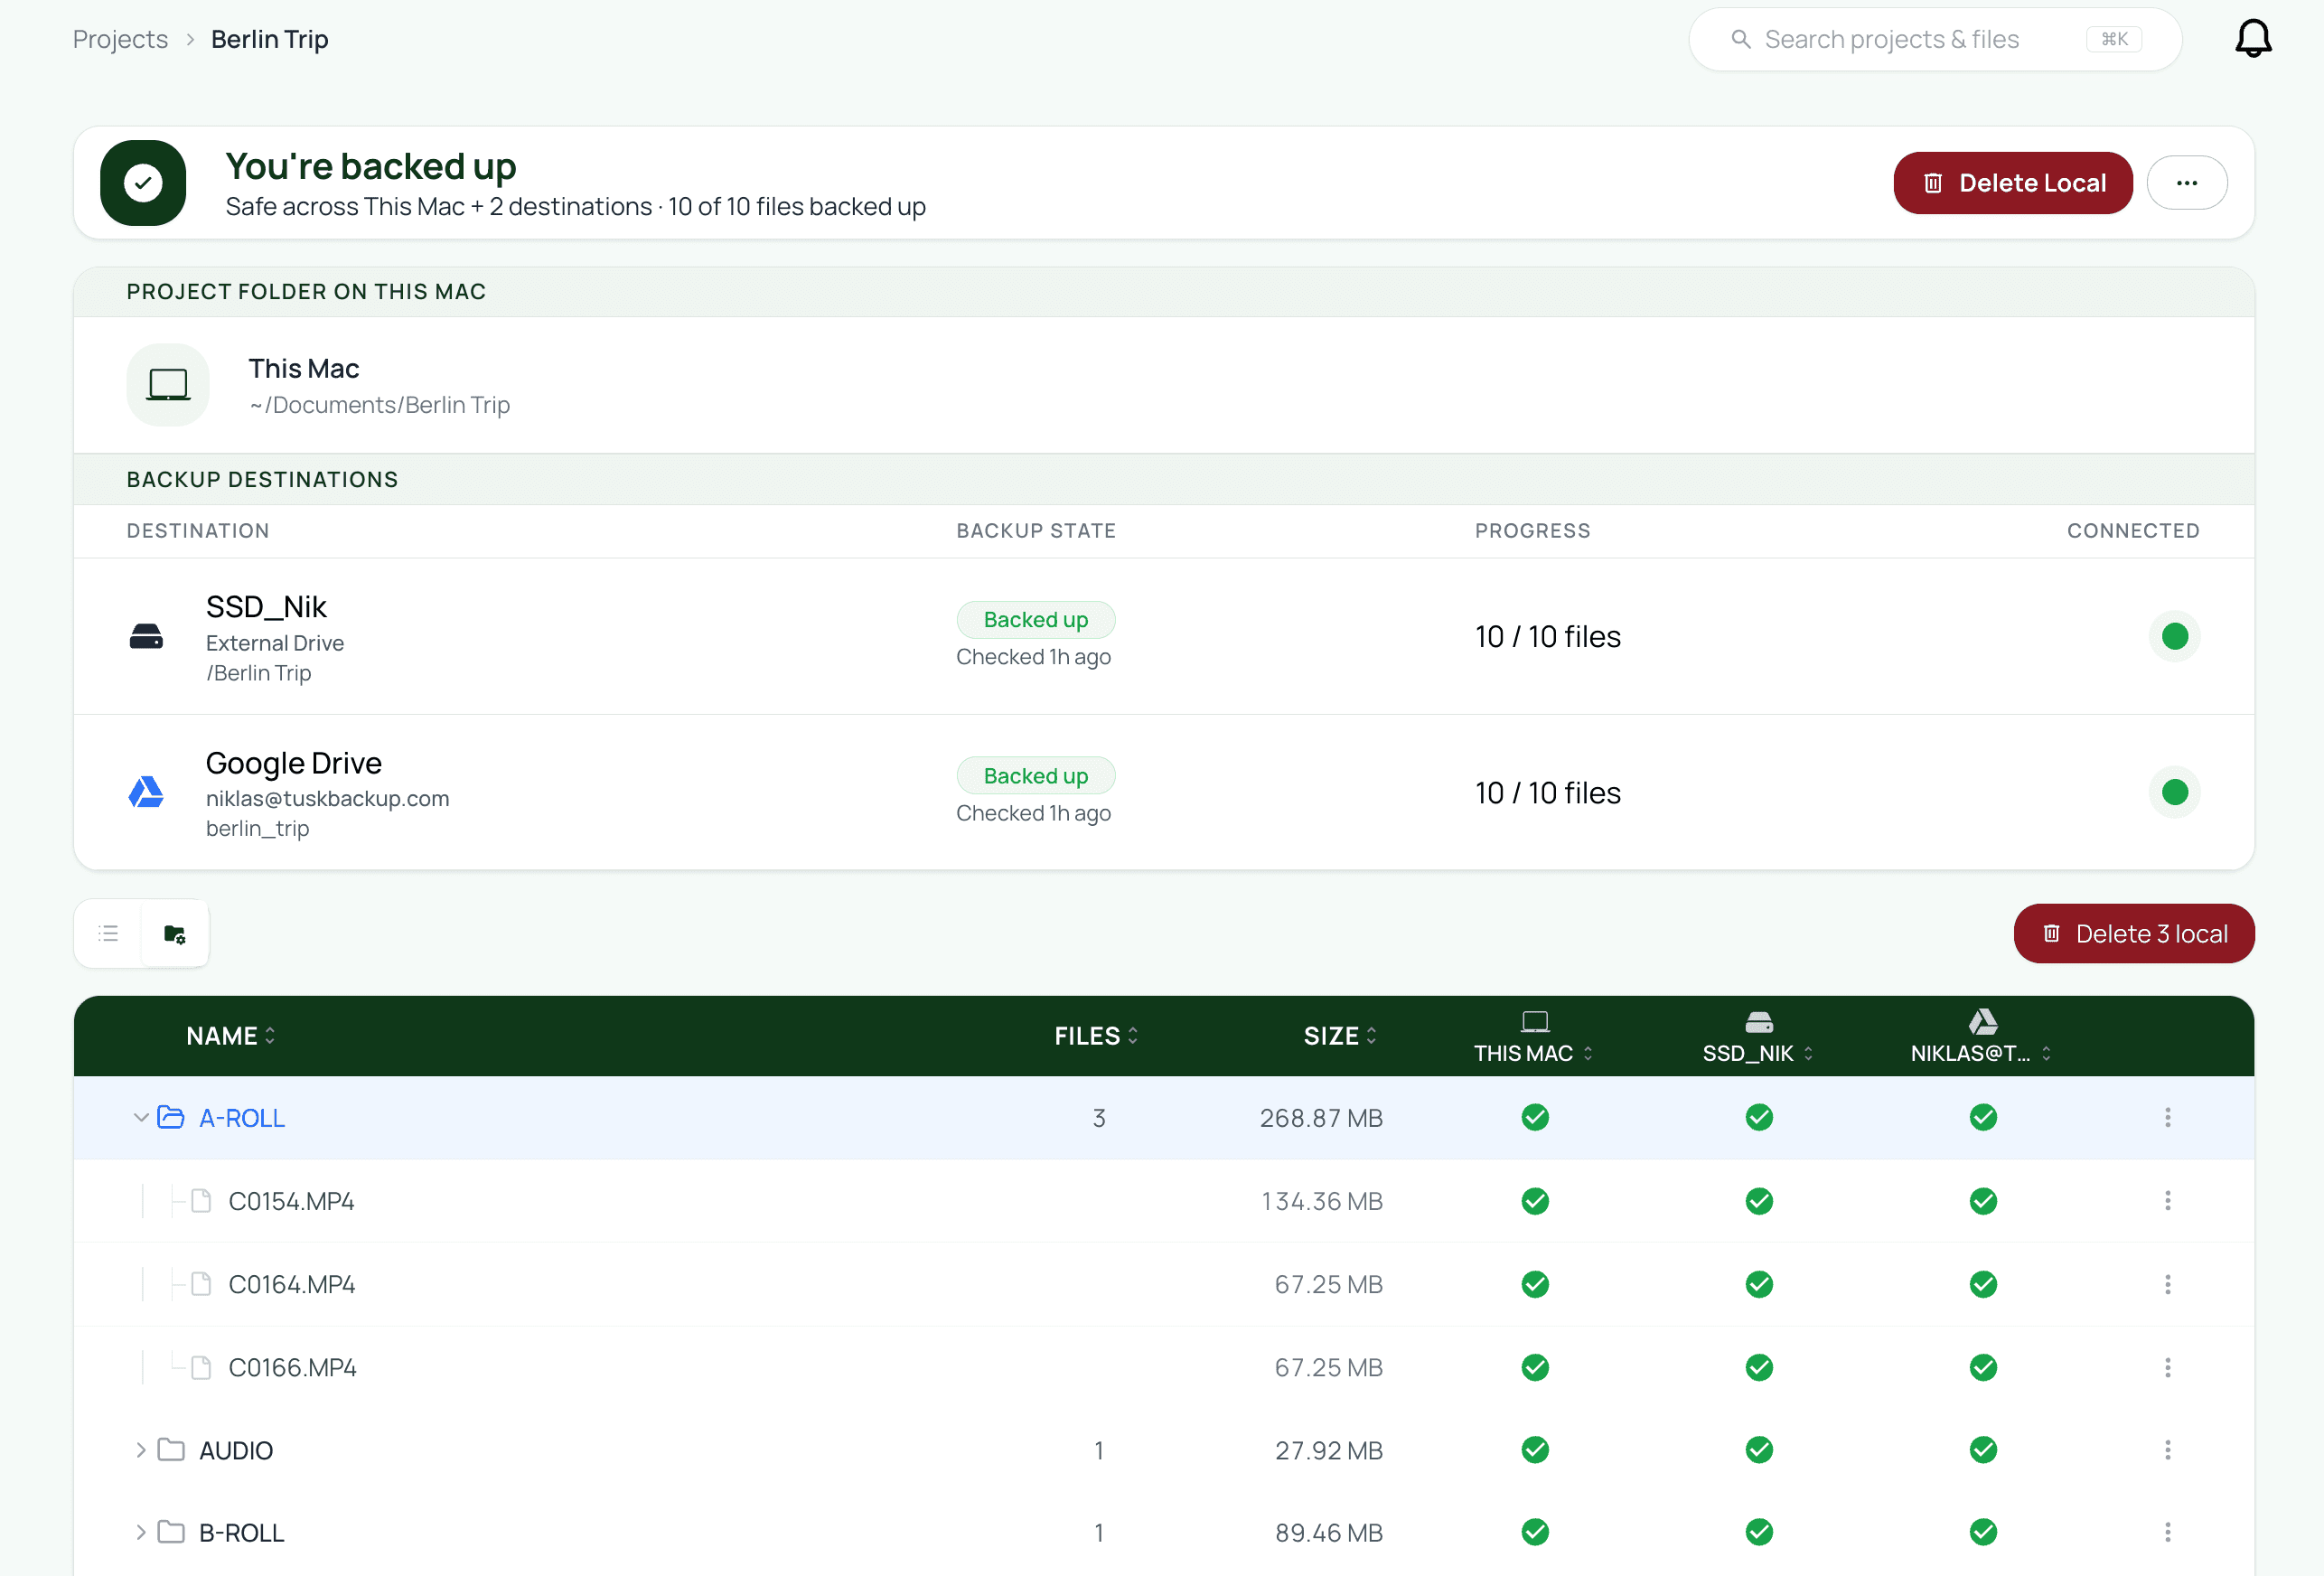This screenshot has width=2324, height=1576.
Task: Click the SSD_Nik external drive icon
Action: click(146, 636)
